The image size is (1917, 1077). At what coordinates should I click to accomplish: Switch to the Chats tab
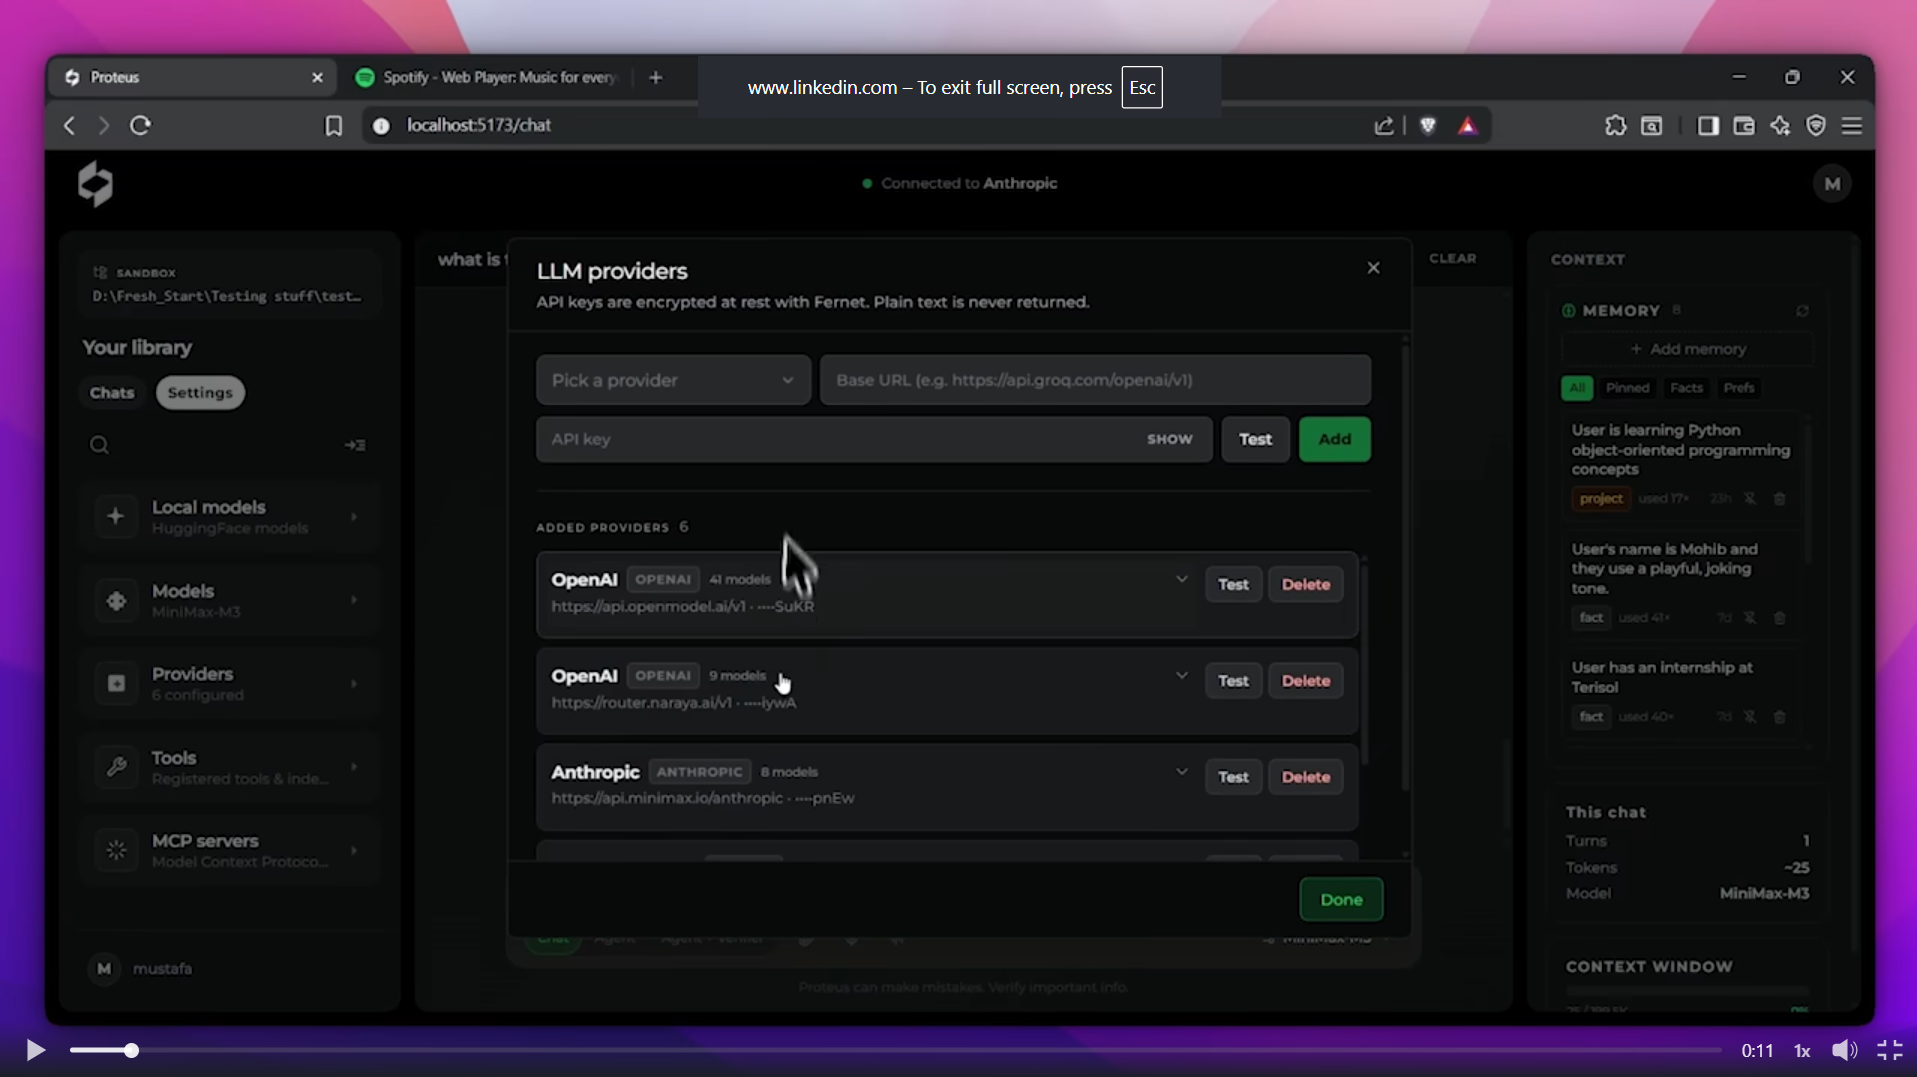(x=112, y=393)
